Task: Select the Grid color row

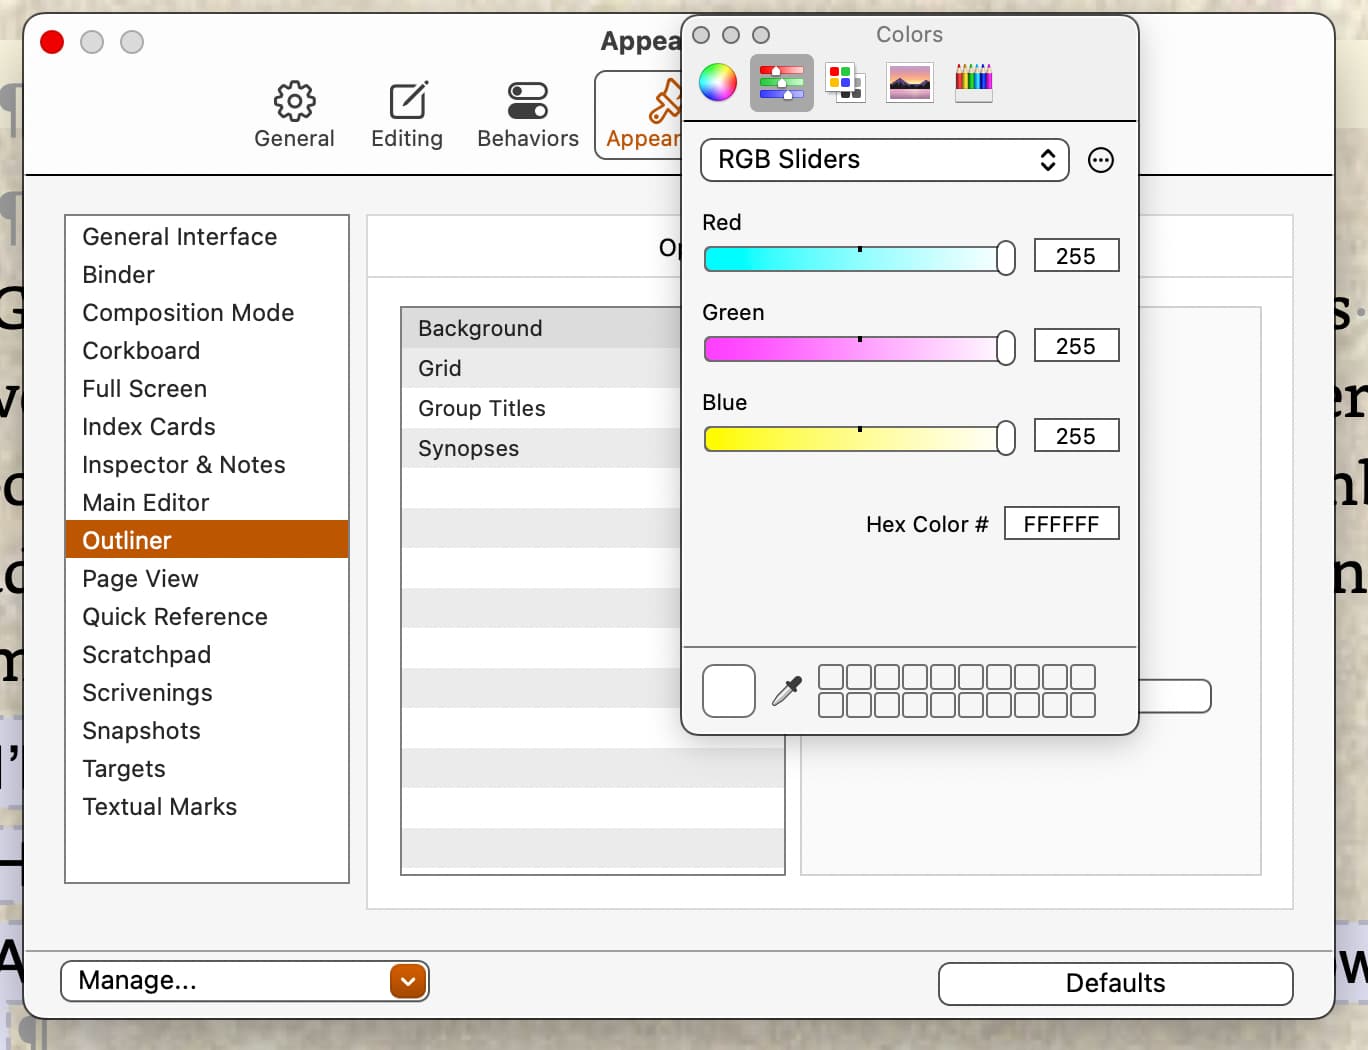Action: [541, 368]
